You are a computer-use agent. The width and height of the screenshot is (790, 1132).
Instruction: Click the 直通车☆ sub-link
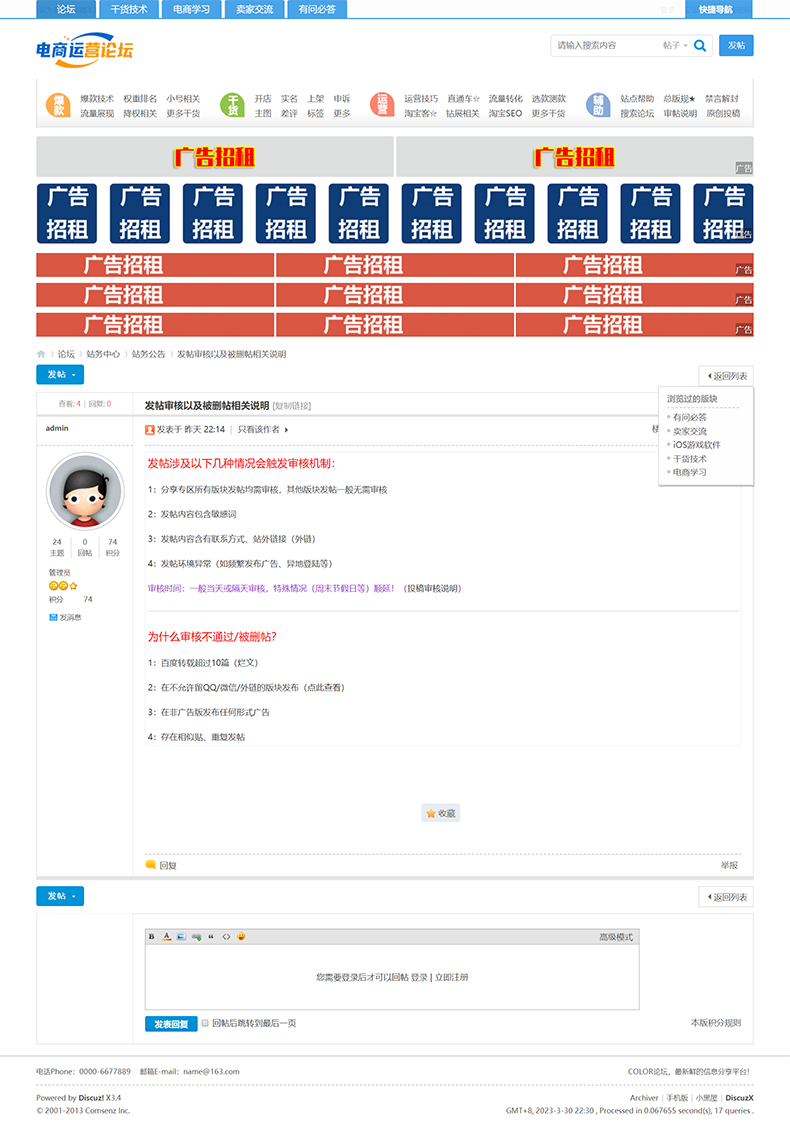(x=463, y=98)
